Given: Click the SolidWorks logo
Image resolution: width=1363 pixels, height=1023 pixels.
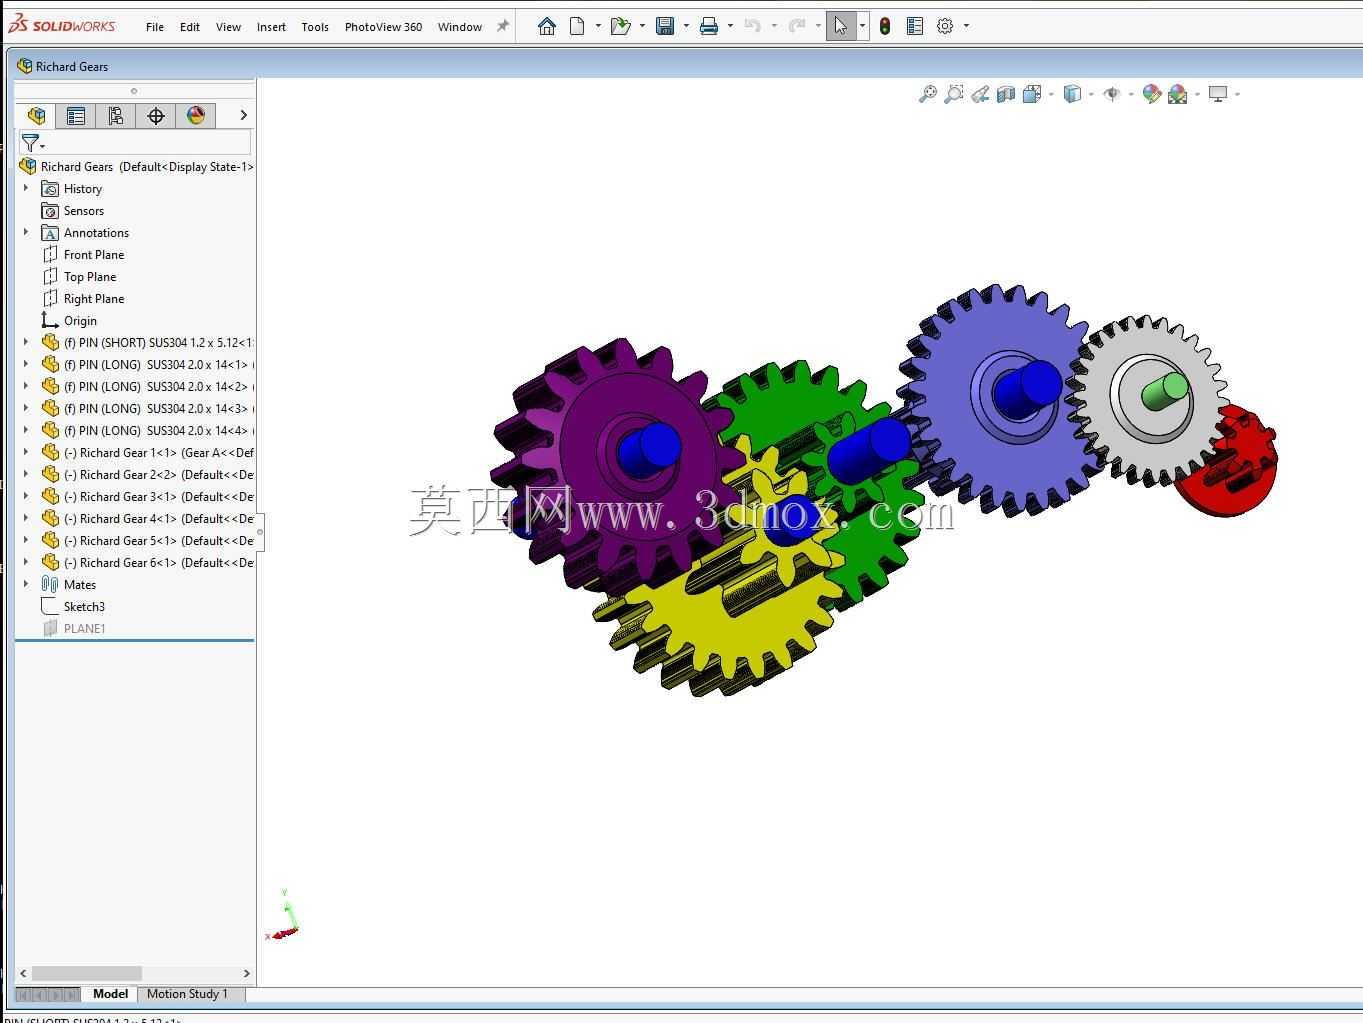Looking at the screenshot, I should (x=62, y=25).
